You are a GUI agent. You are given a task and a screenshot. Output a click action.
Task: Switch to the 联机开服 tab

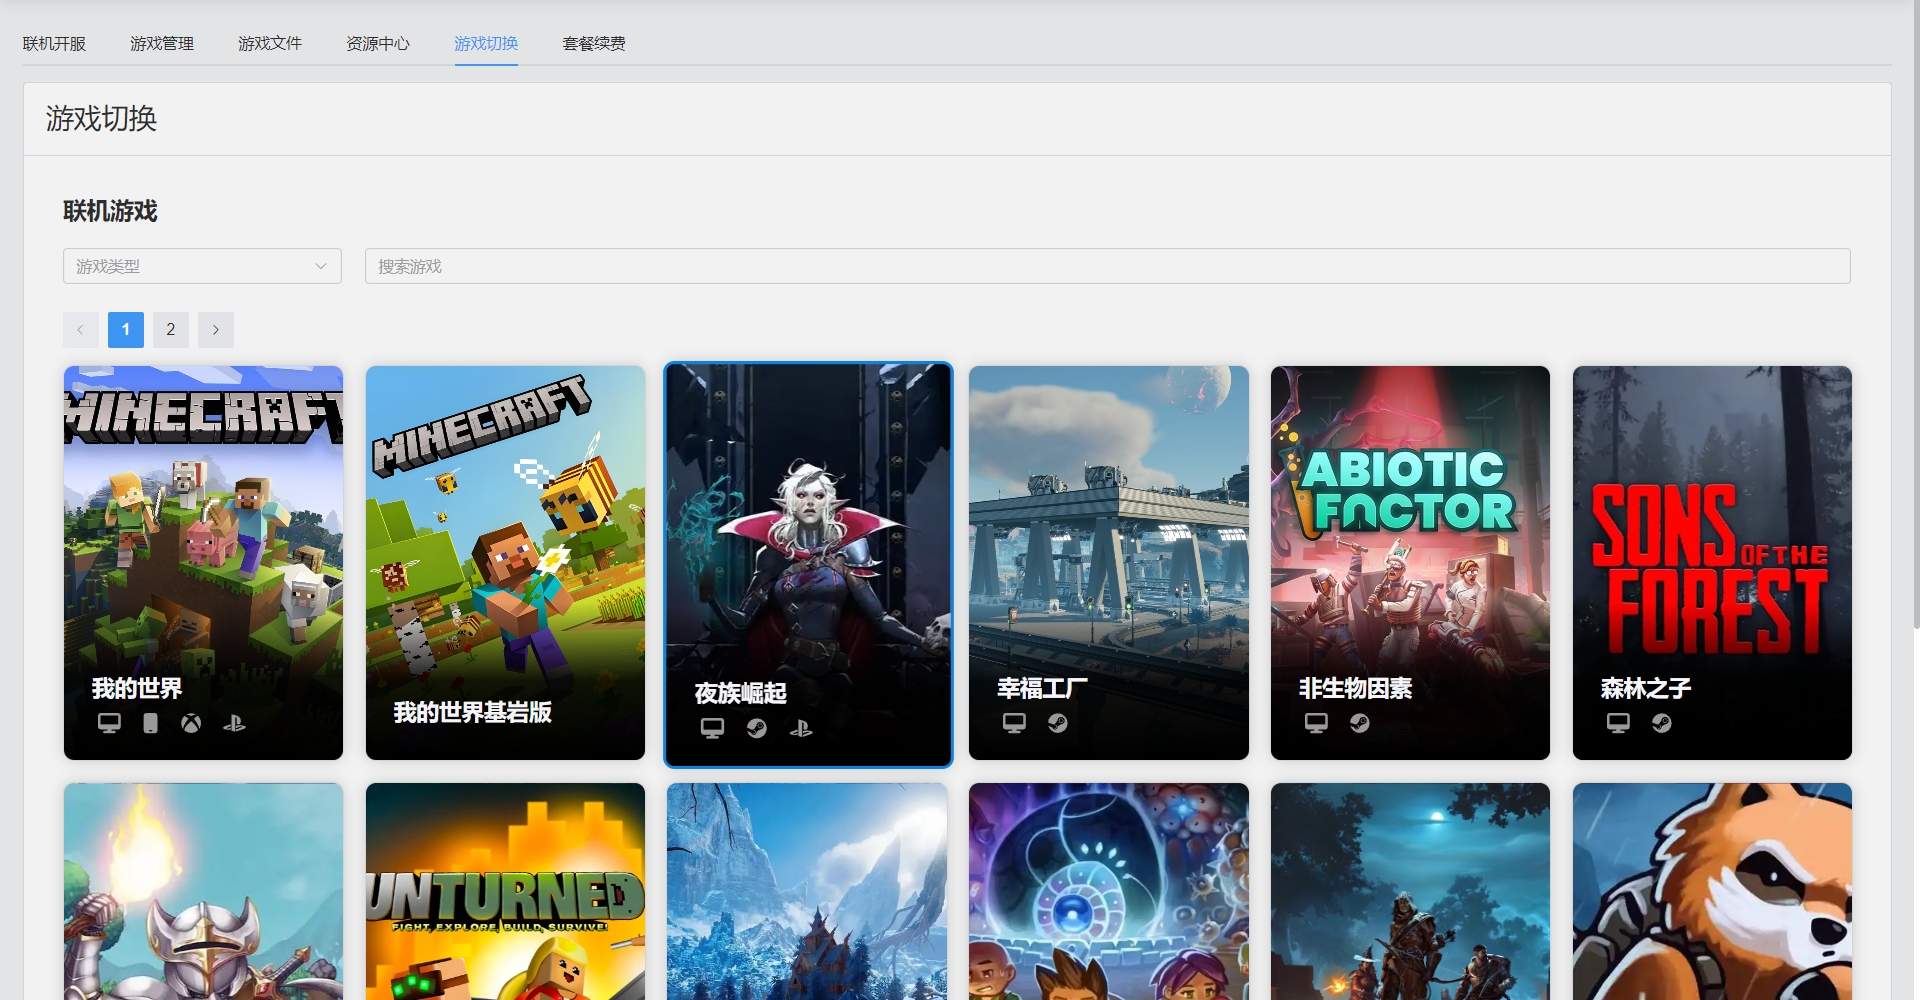pyautogui.click(x=54, y=44)
